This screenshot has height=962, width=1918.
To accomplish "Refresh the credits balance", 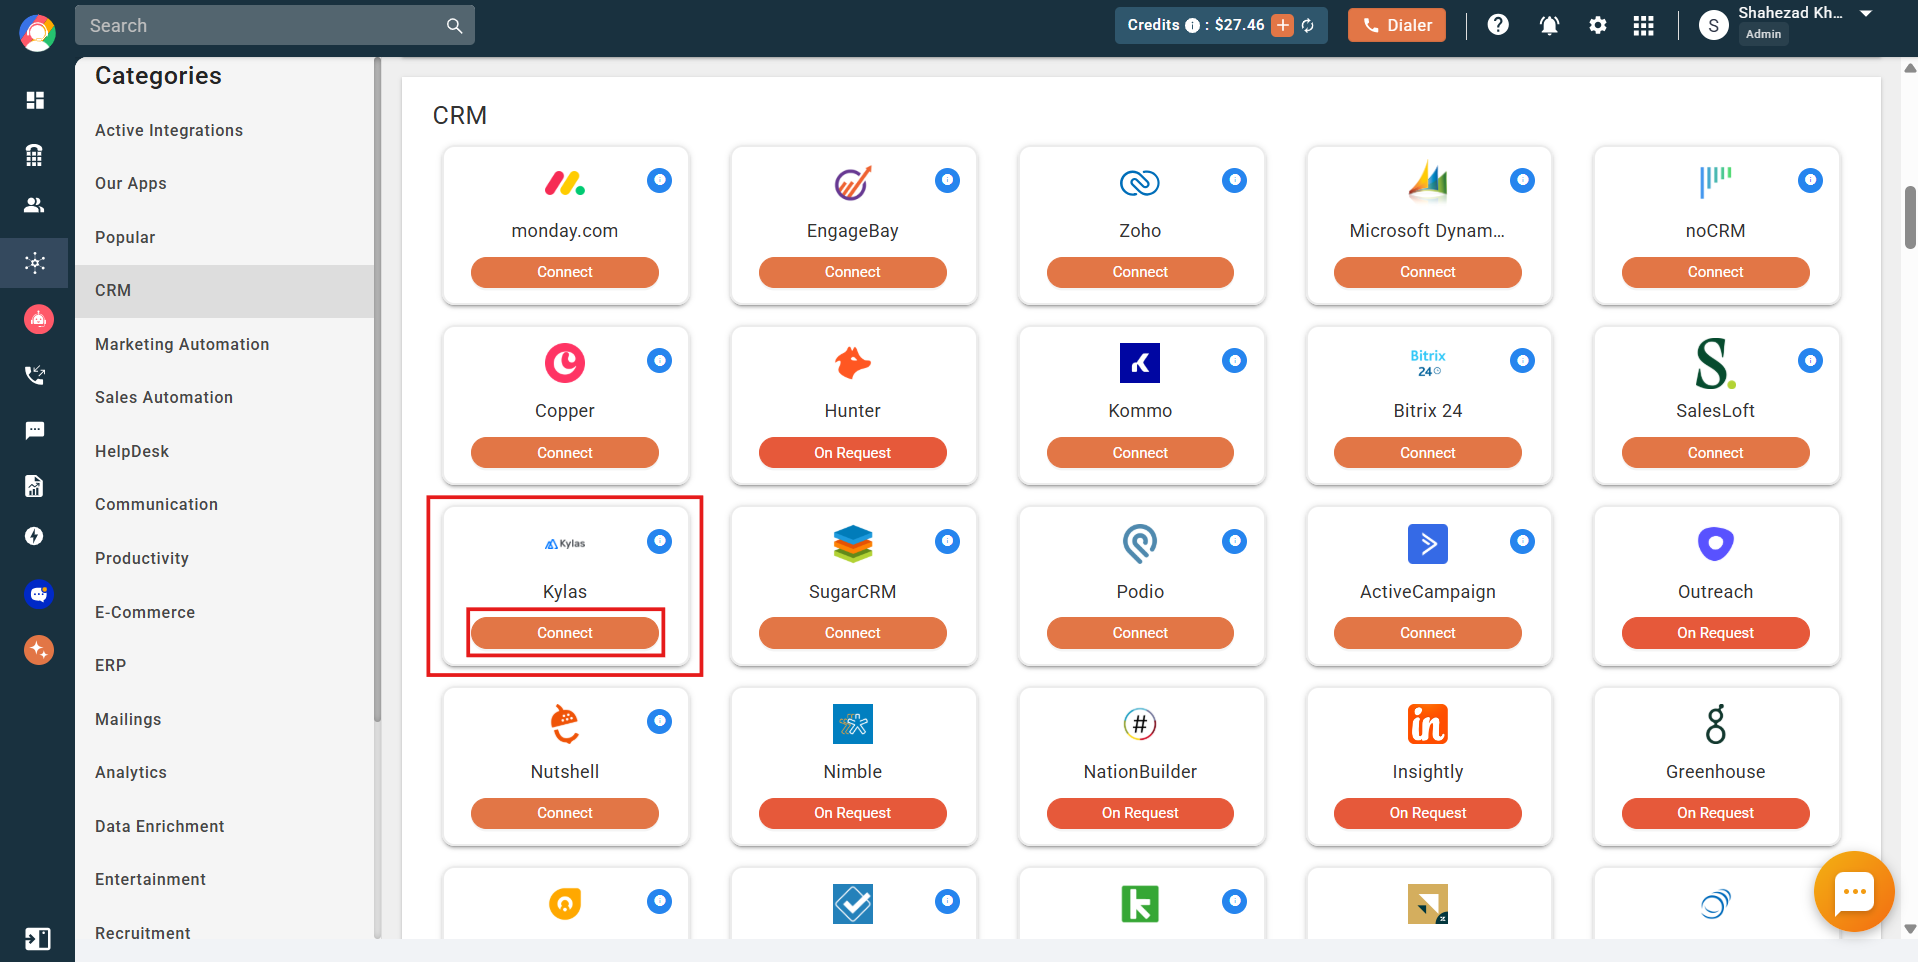I will pos(1308,25).
